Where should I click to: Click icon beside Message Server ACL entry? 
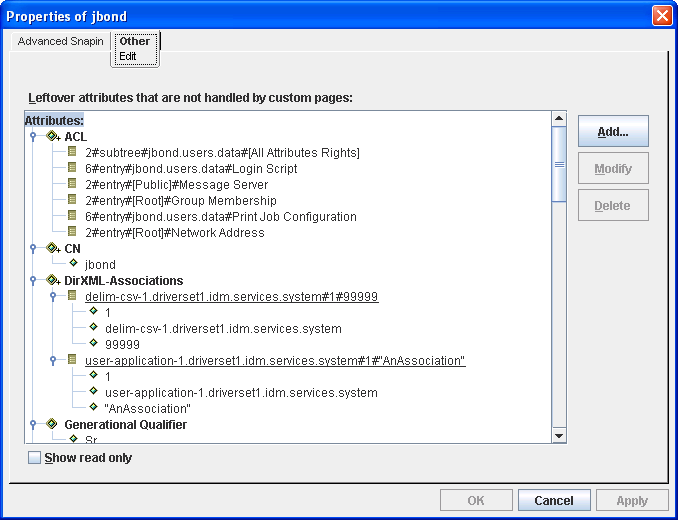72,183
